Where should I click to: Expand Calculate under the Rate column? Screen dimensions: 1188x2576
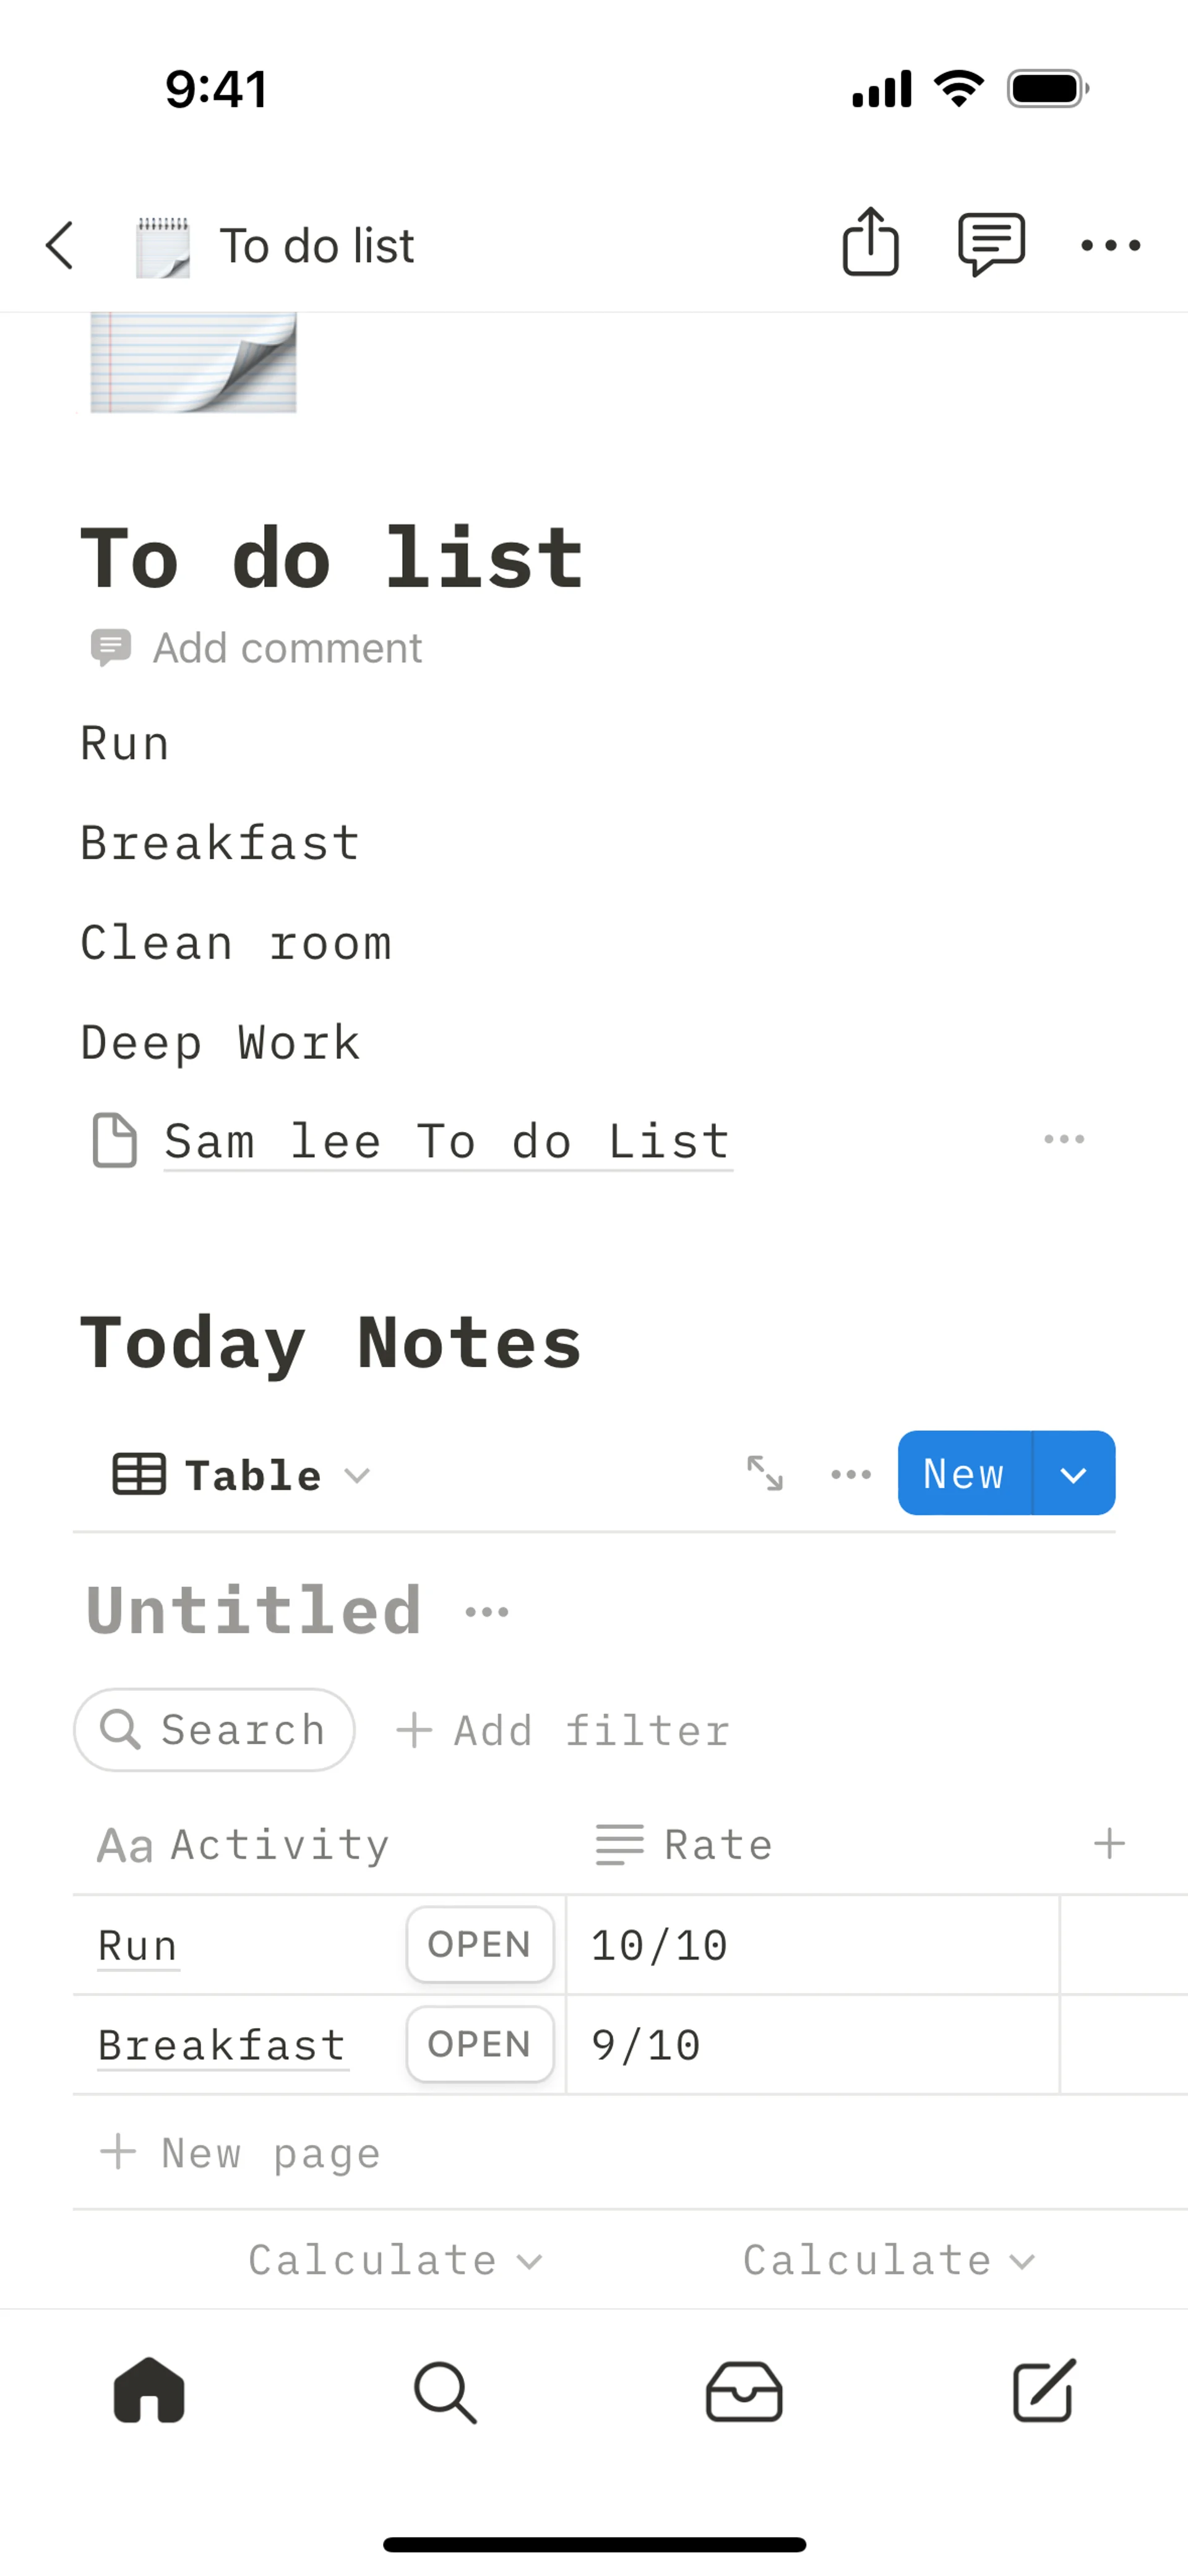[x=888, y=2260]
